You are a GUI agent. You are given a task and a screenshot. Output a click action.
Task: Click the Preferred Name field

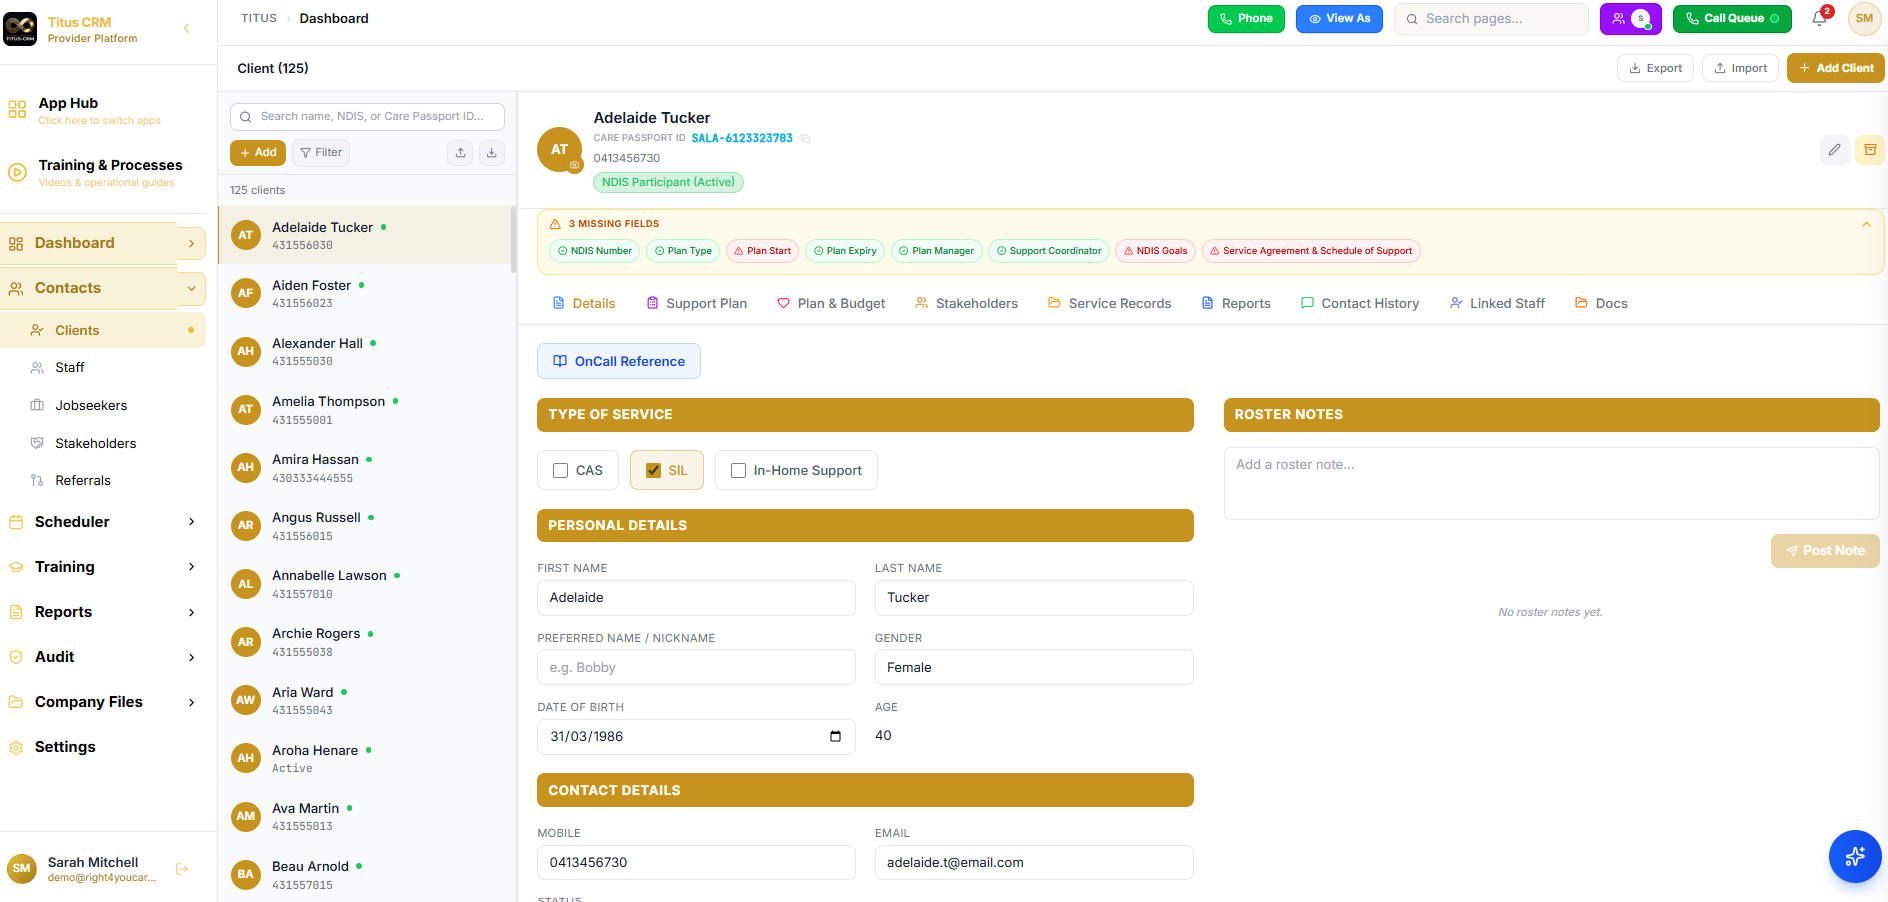(696, 668)
